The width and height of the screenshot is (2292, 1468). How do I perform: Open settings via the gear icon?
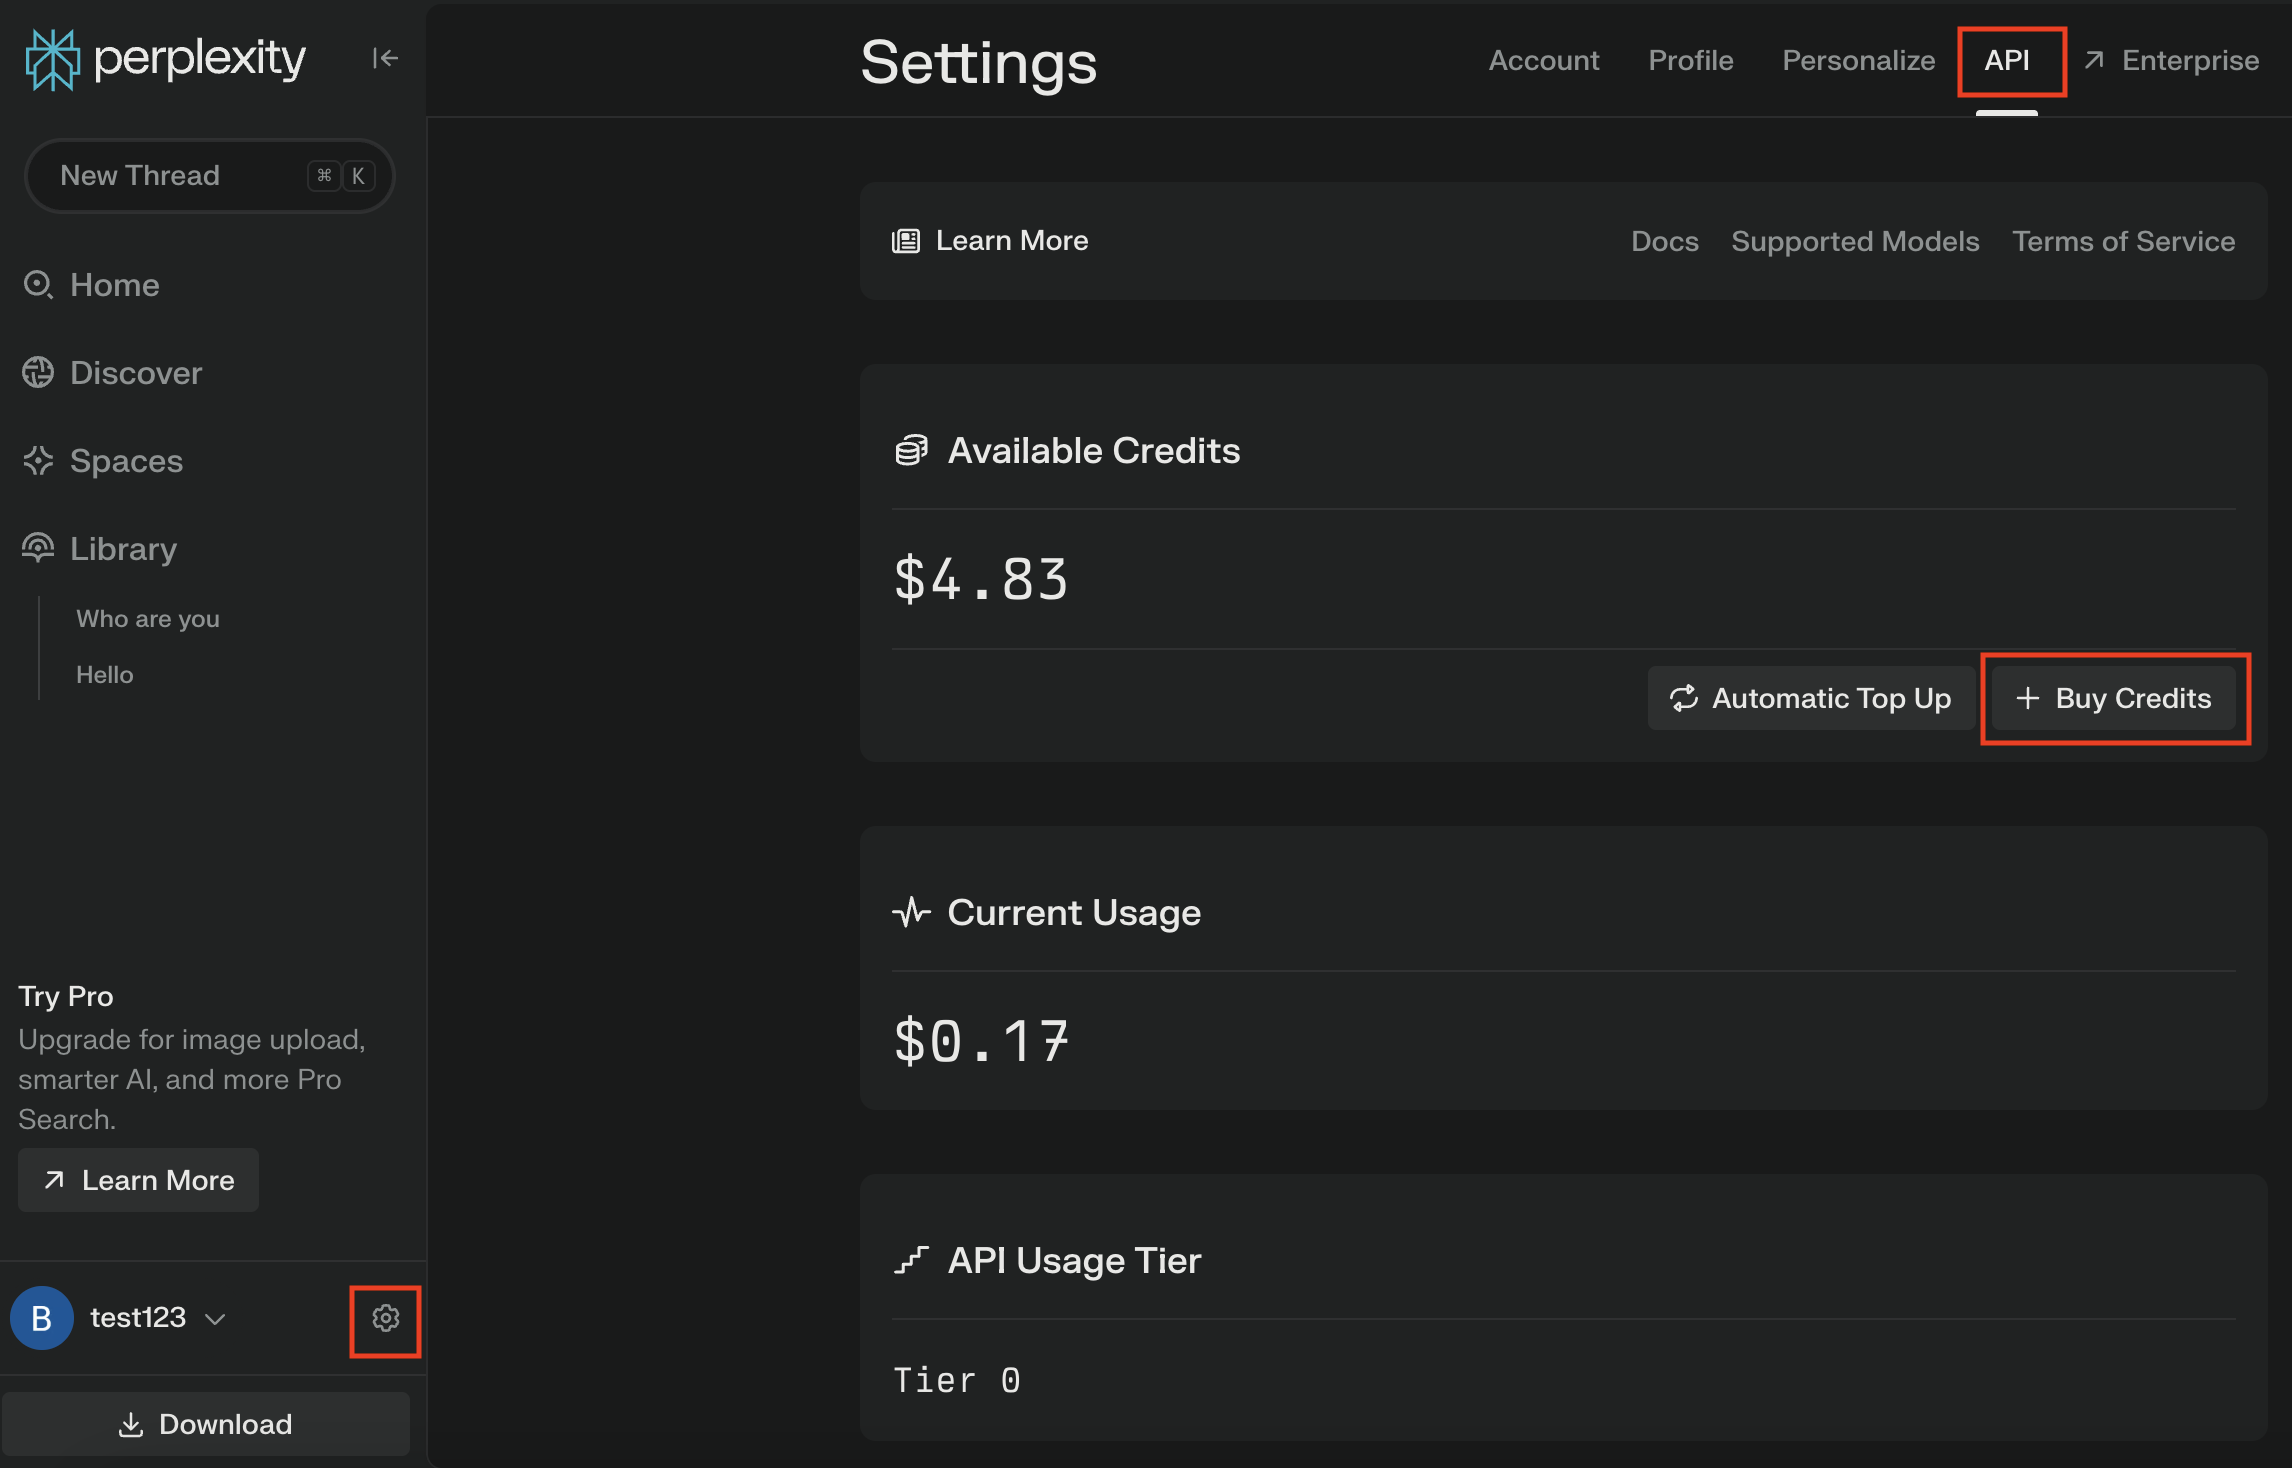pos(386,1319)
